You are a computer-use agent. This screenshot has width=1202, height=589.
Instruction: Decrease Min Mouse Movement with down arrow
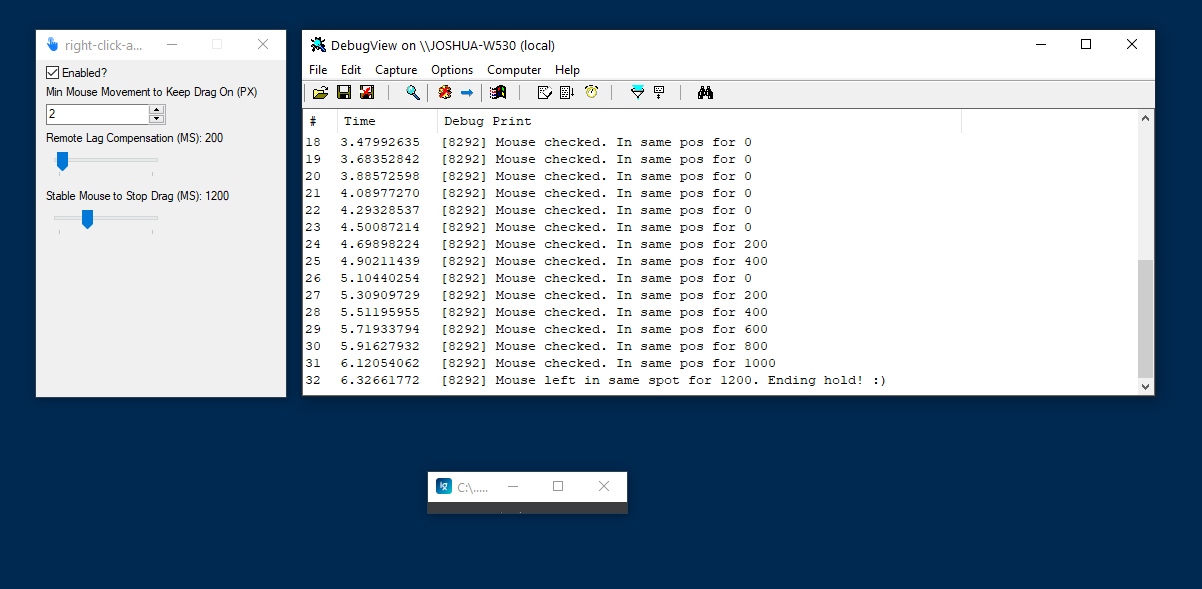[x=156, y=119]
